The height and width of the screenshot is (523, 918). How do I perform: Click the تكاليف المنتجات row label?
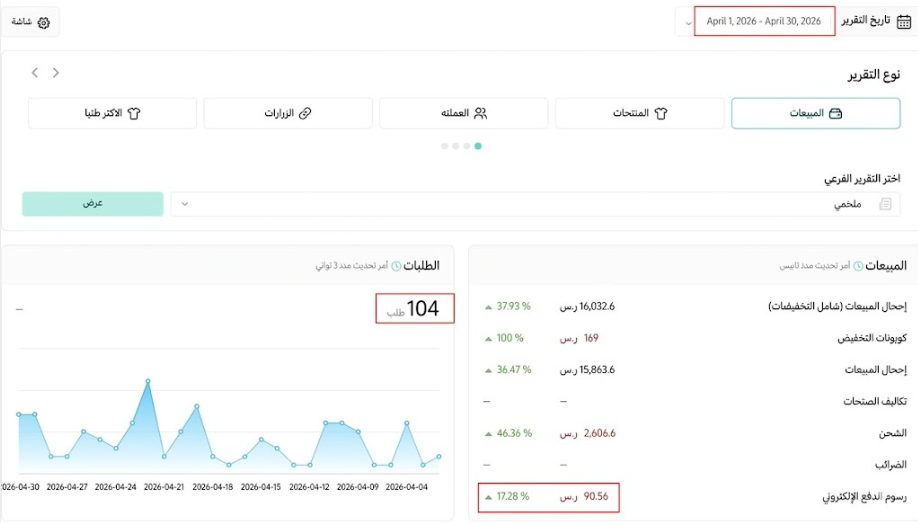[875, 401]
